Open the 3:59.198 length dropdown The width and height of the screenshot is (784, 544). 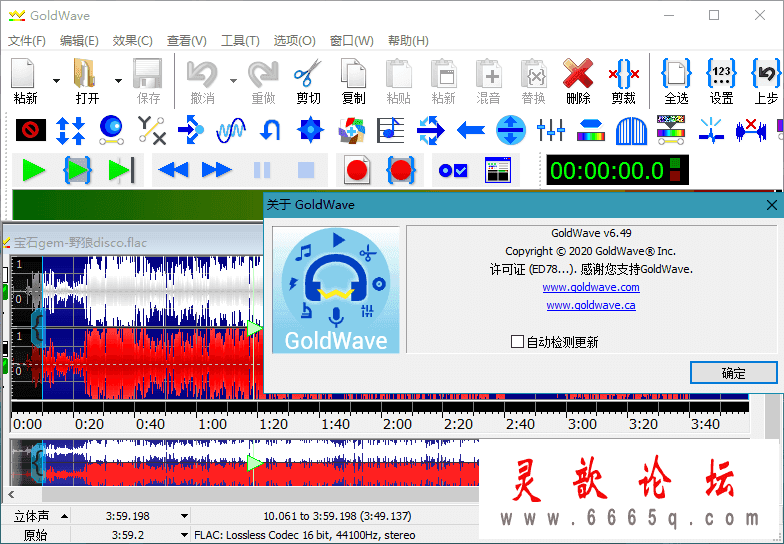(184, 516)
